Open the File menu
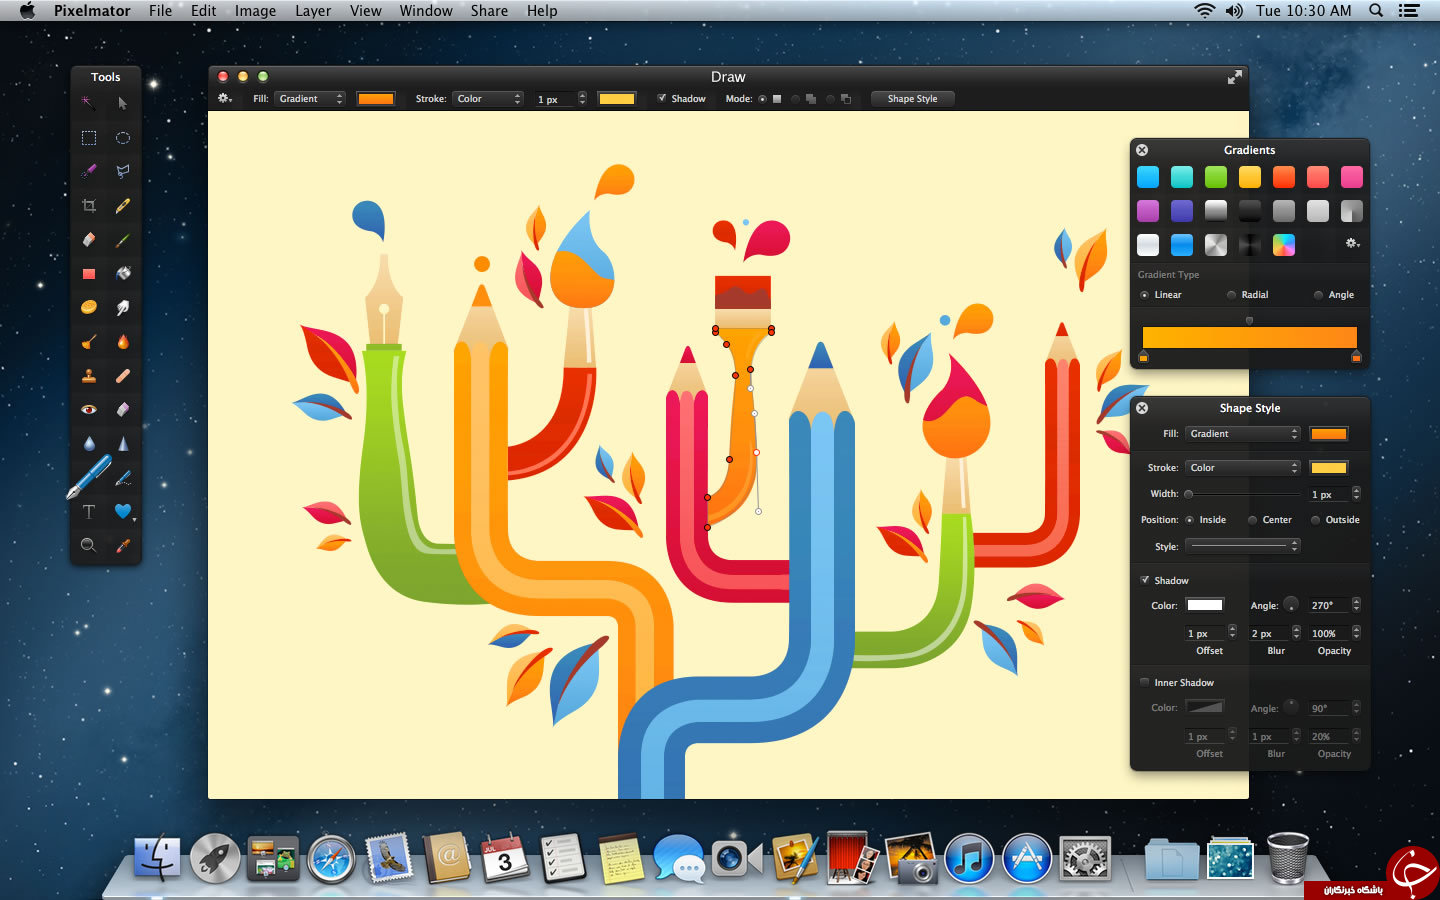This screenshot has width=1440, height=900. pyautogui.click(x=160, y=11)
